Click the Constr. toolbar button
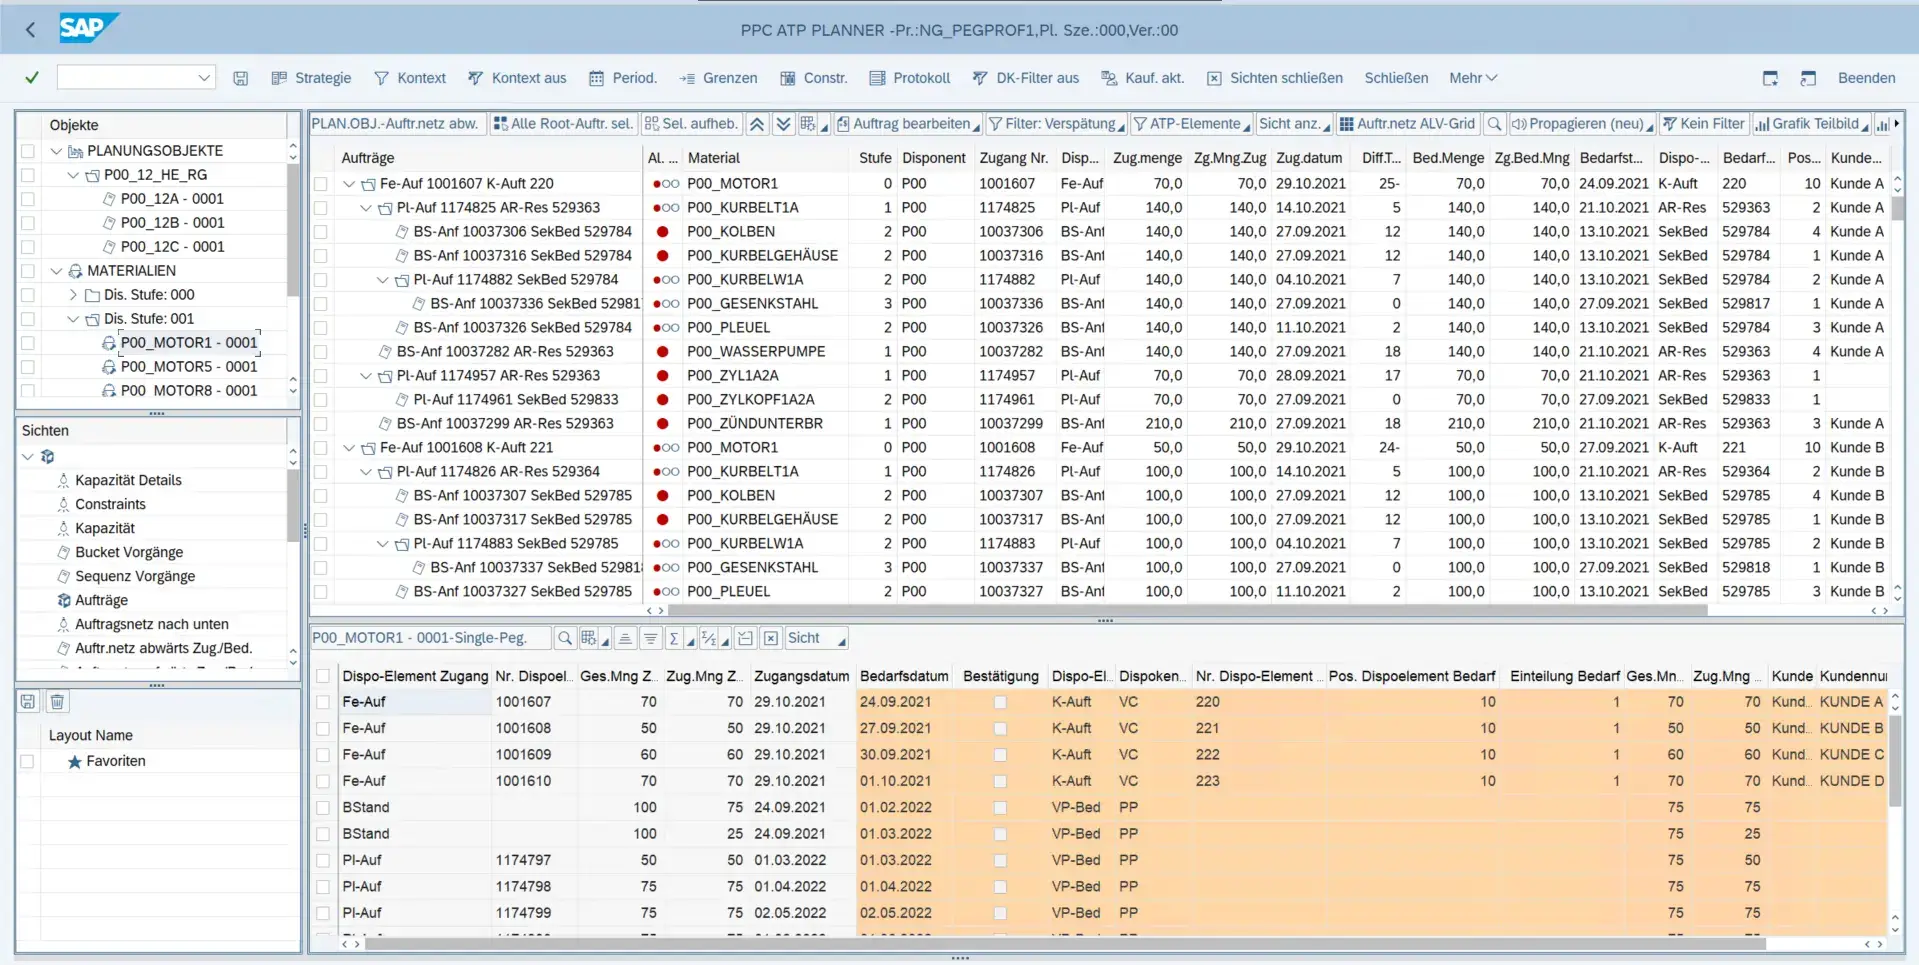1919x965 pixels. tap(814, 78)
